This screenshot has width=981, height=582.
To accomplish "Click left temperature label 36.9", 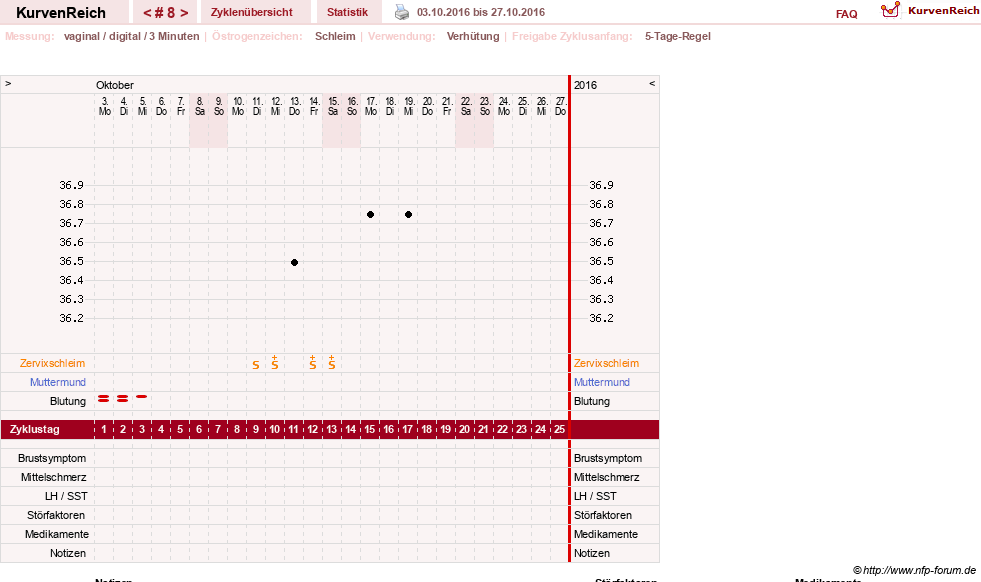I will [x=71, y=185].
